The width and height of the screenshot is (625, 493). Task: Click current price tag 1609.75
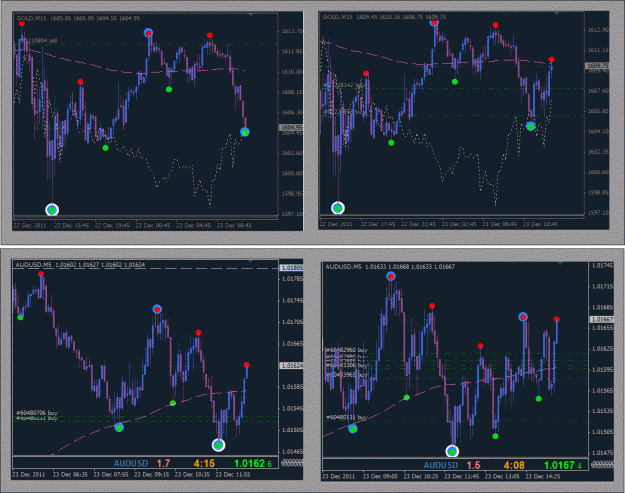[597, 66]
